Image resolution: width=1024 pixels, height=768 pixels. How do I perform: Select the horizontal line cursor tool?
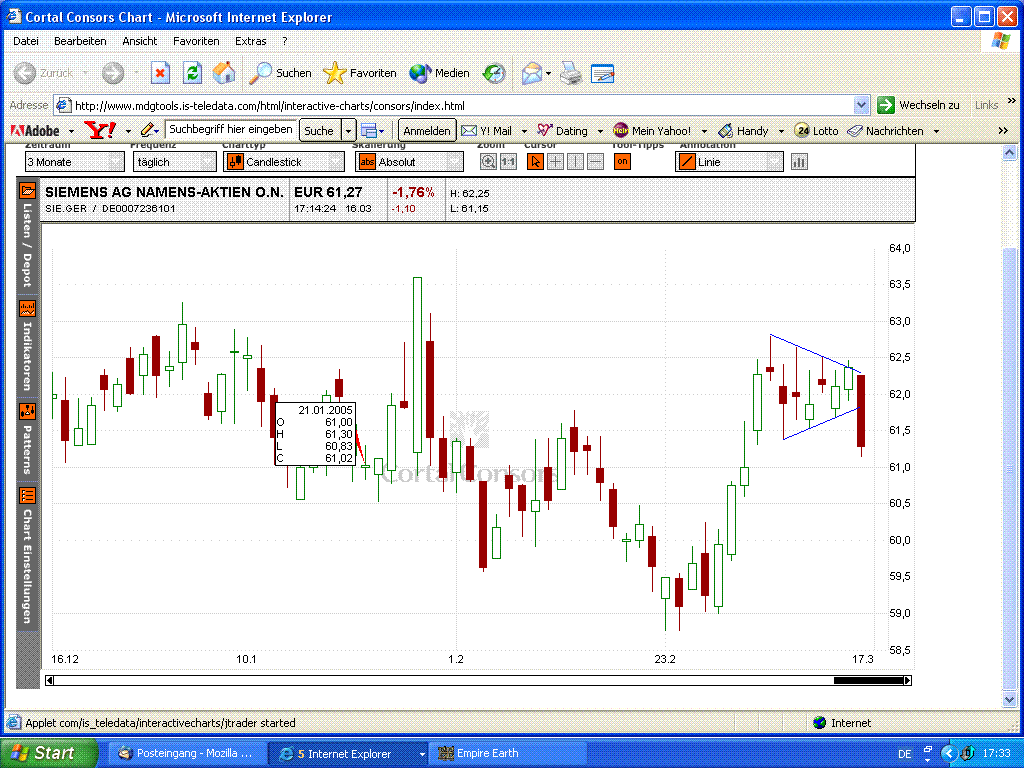coord(595,161)
